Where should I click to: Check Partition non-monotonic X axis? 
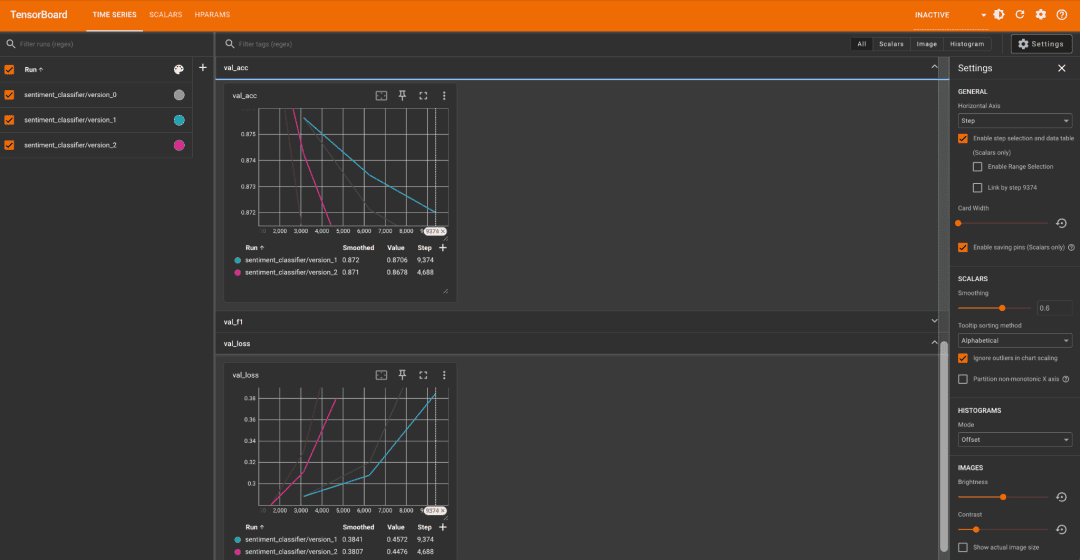(x=963, y=380)
